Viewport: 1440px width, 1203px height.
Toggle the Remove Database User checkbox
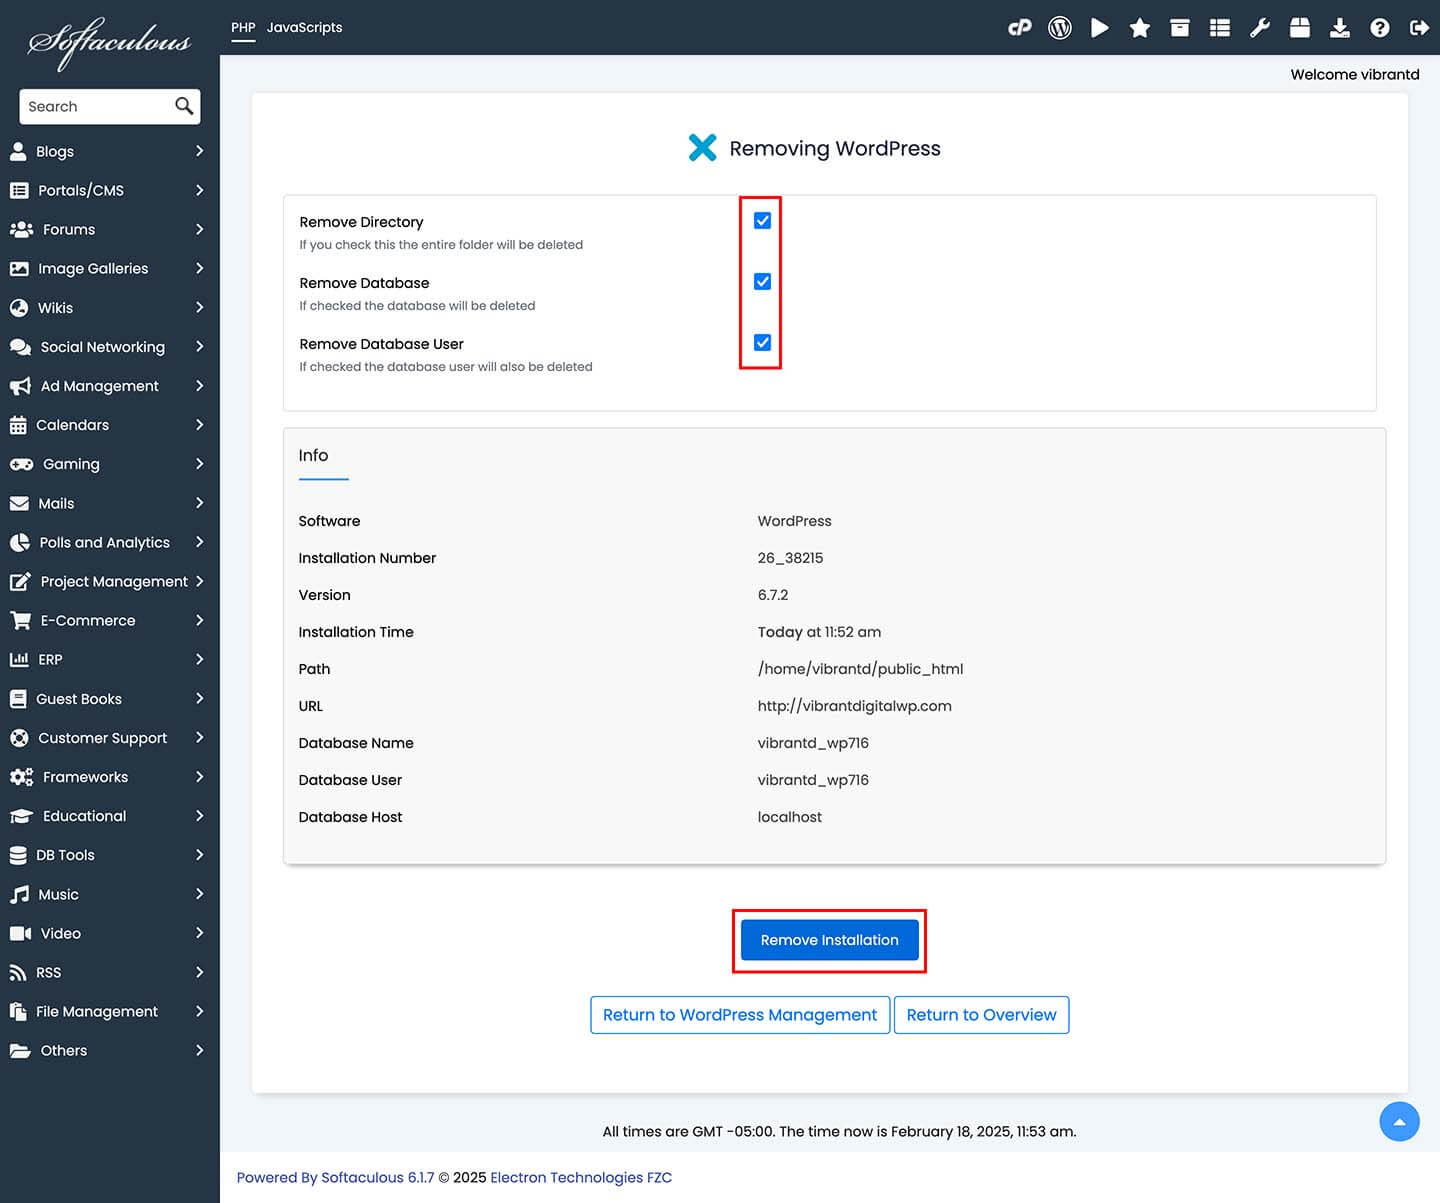click(762, 342)
